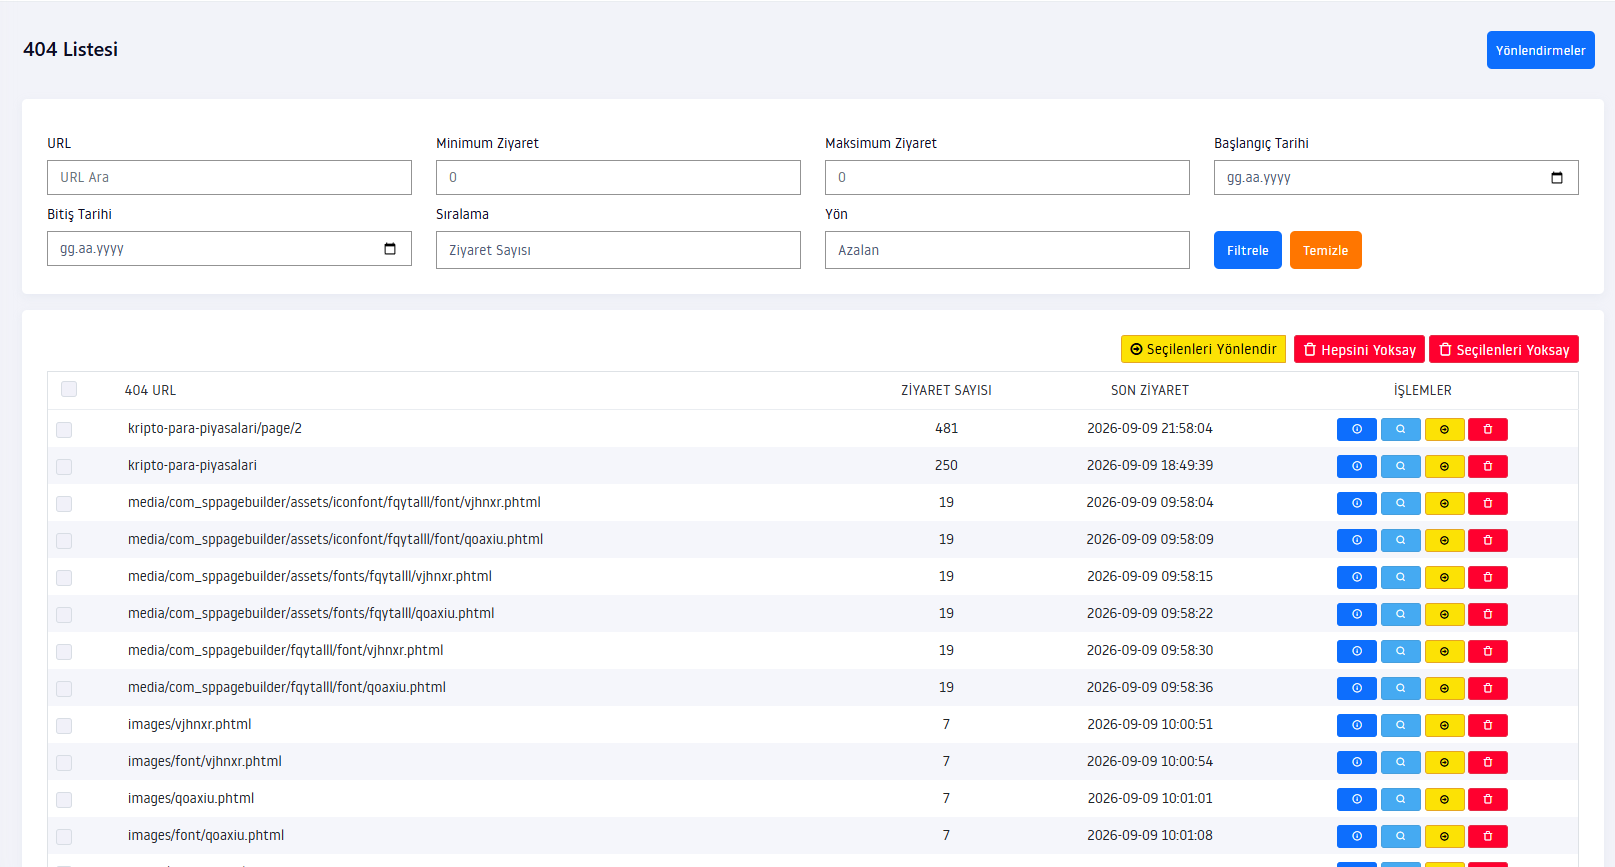
Task: Search icon for fonts/fqytalll/vjhnxr.phtml row
Action: 1400,577
